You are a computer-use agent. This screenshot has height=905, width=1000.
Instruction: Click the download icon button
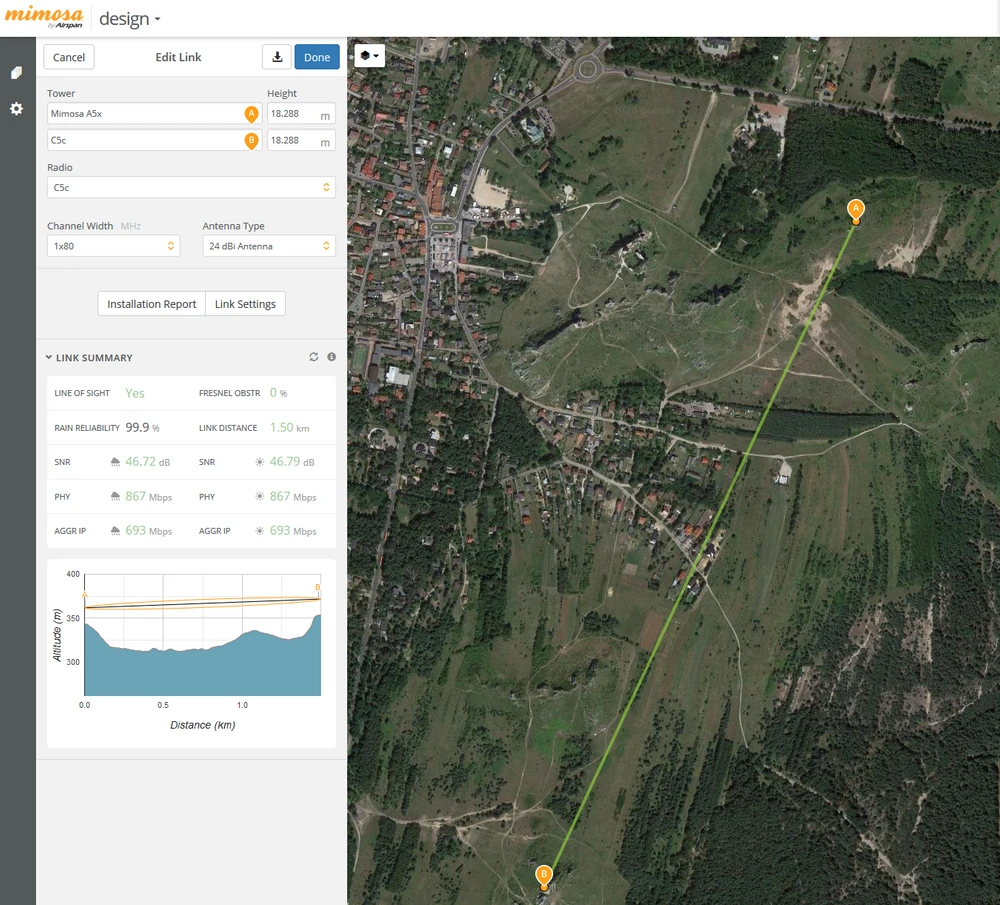tap(276, 57)
